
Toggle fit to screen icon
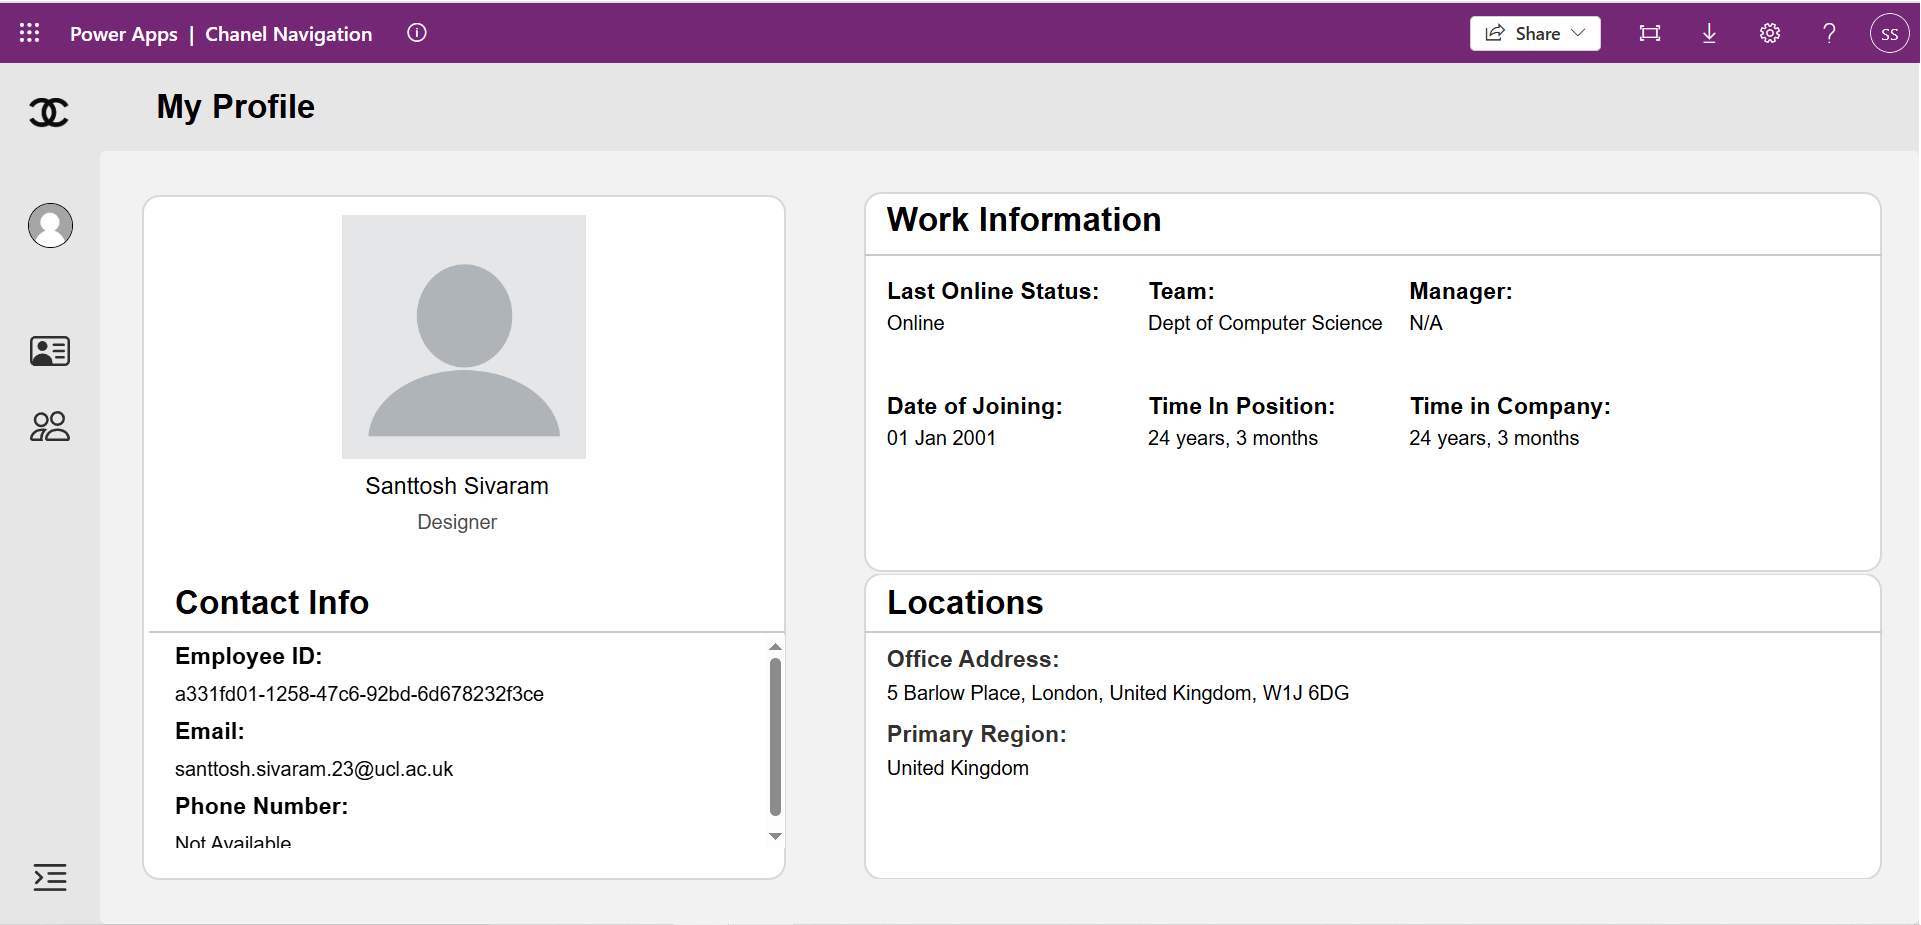[x=1650, y=33]
